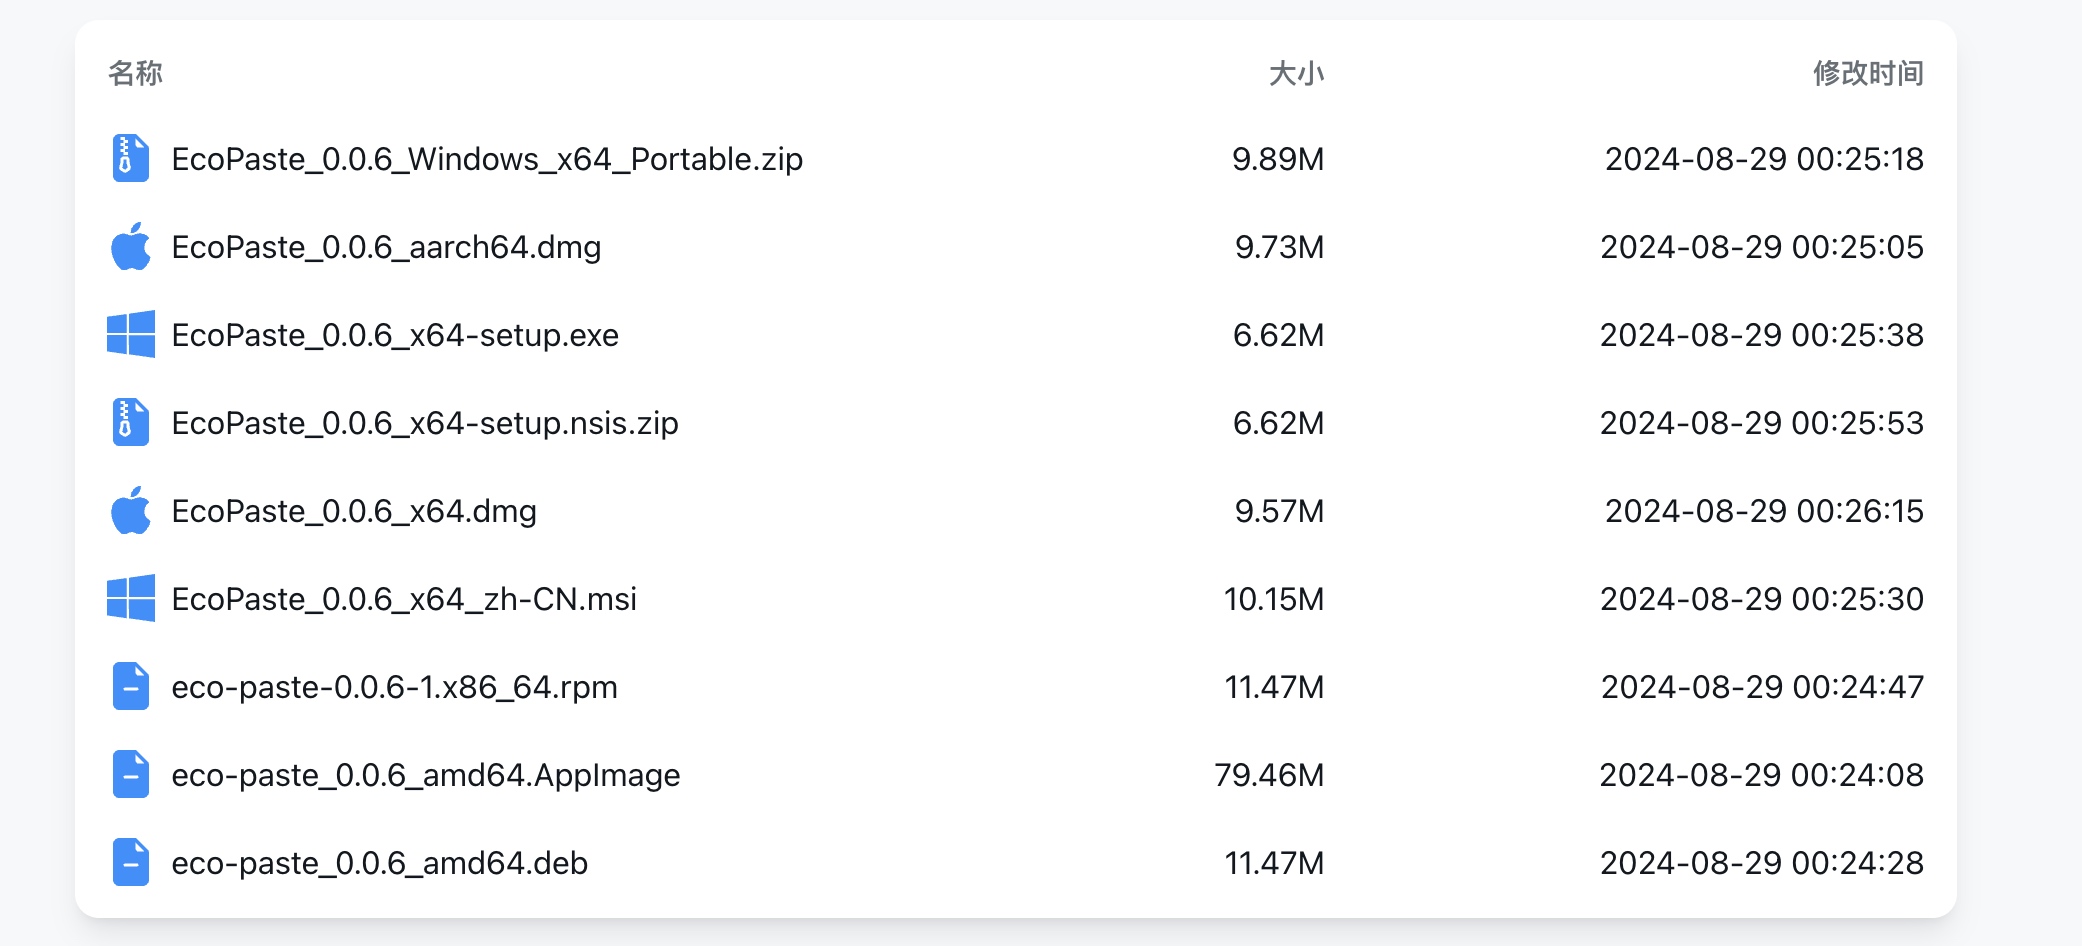Download EcoPaste_0.0.6_Windows_x64_Portable.zip
The height and width of the screenshot is (946, 2082).
pyautogui.click(x=487, y=160)
